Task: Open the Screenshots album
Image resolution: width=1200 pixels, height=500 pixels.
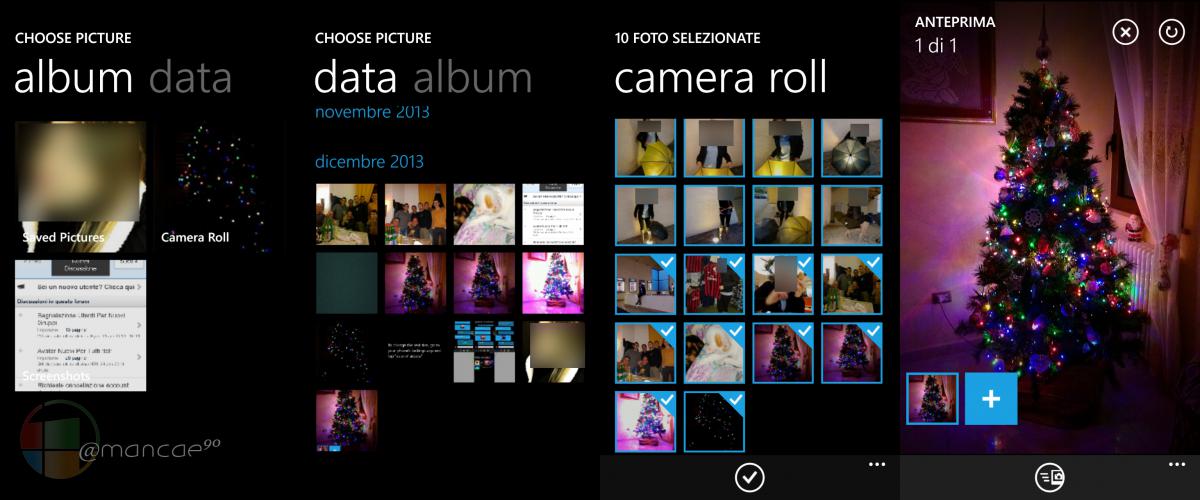Action: click(80, 325)
